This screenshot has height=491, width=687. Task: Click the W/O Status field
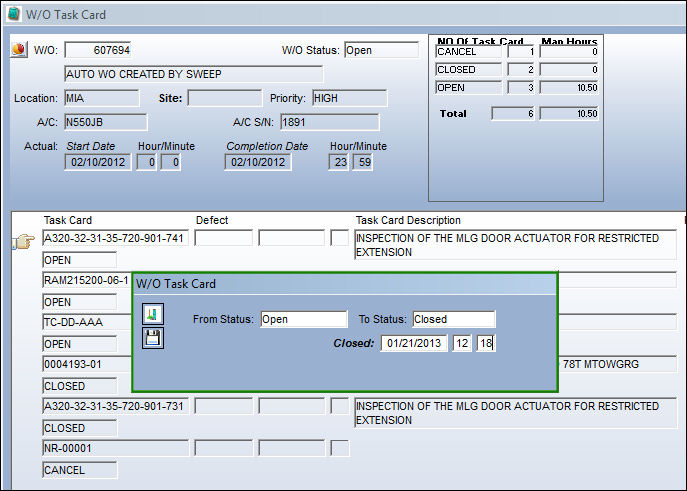[x=382, y=50]
